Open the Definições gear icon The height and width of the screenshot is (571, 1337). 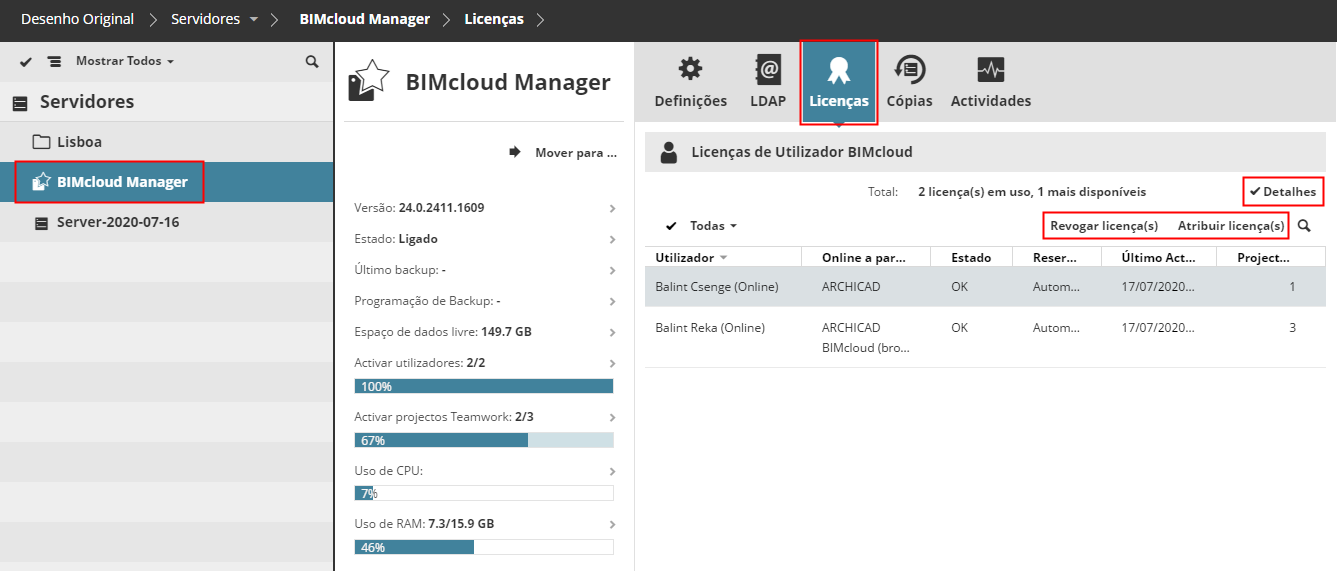(x=690, y=70)
